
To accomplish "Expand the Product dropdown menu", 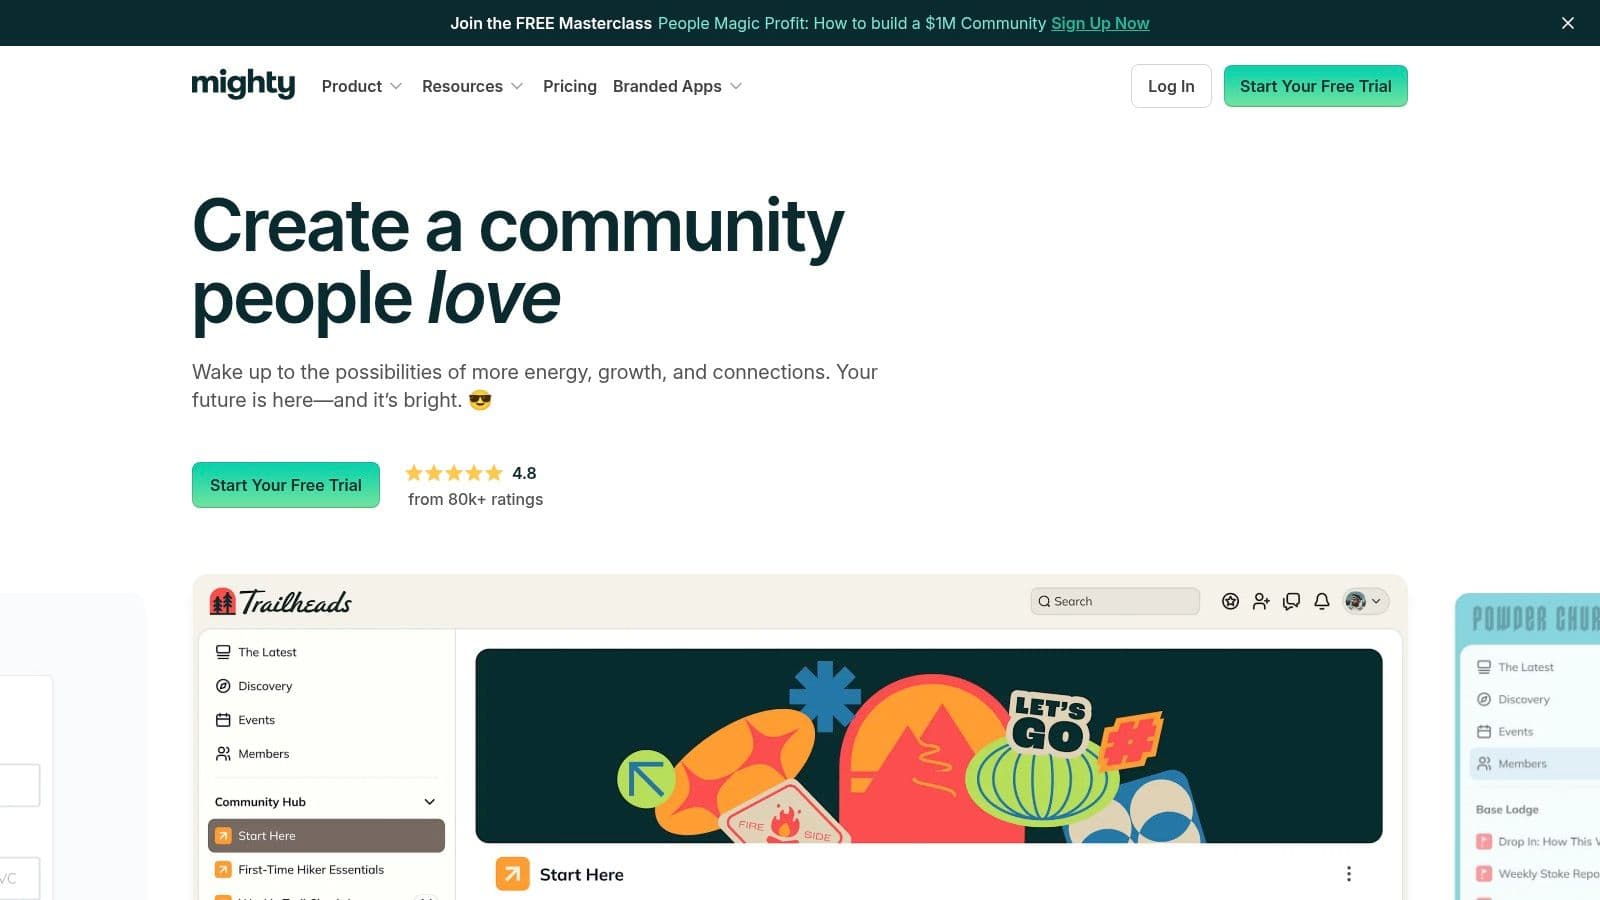I will pos(361,86).
